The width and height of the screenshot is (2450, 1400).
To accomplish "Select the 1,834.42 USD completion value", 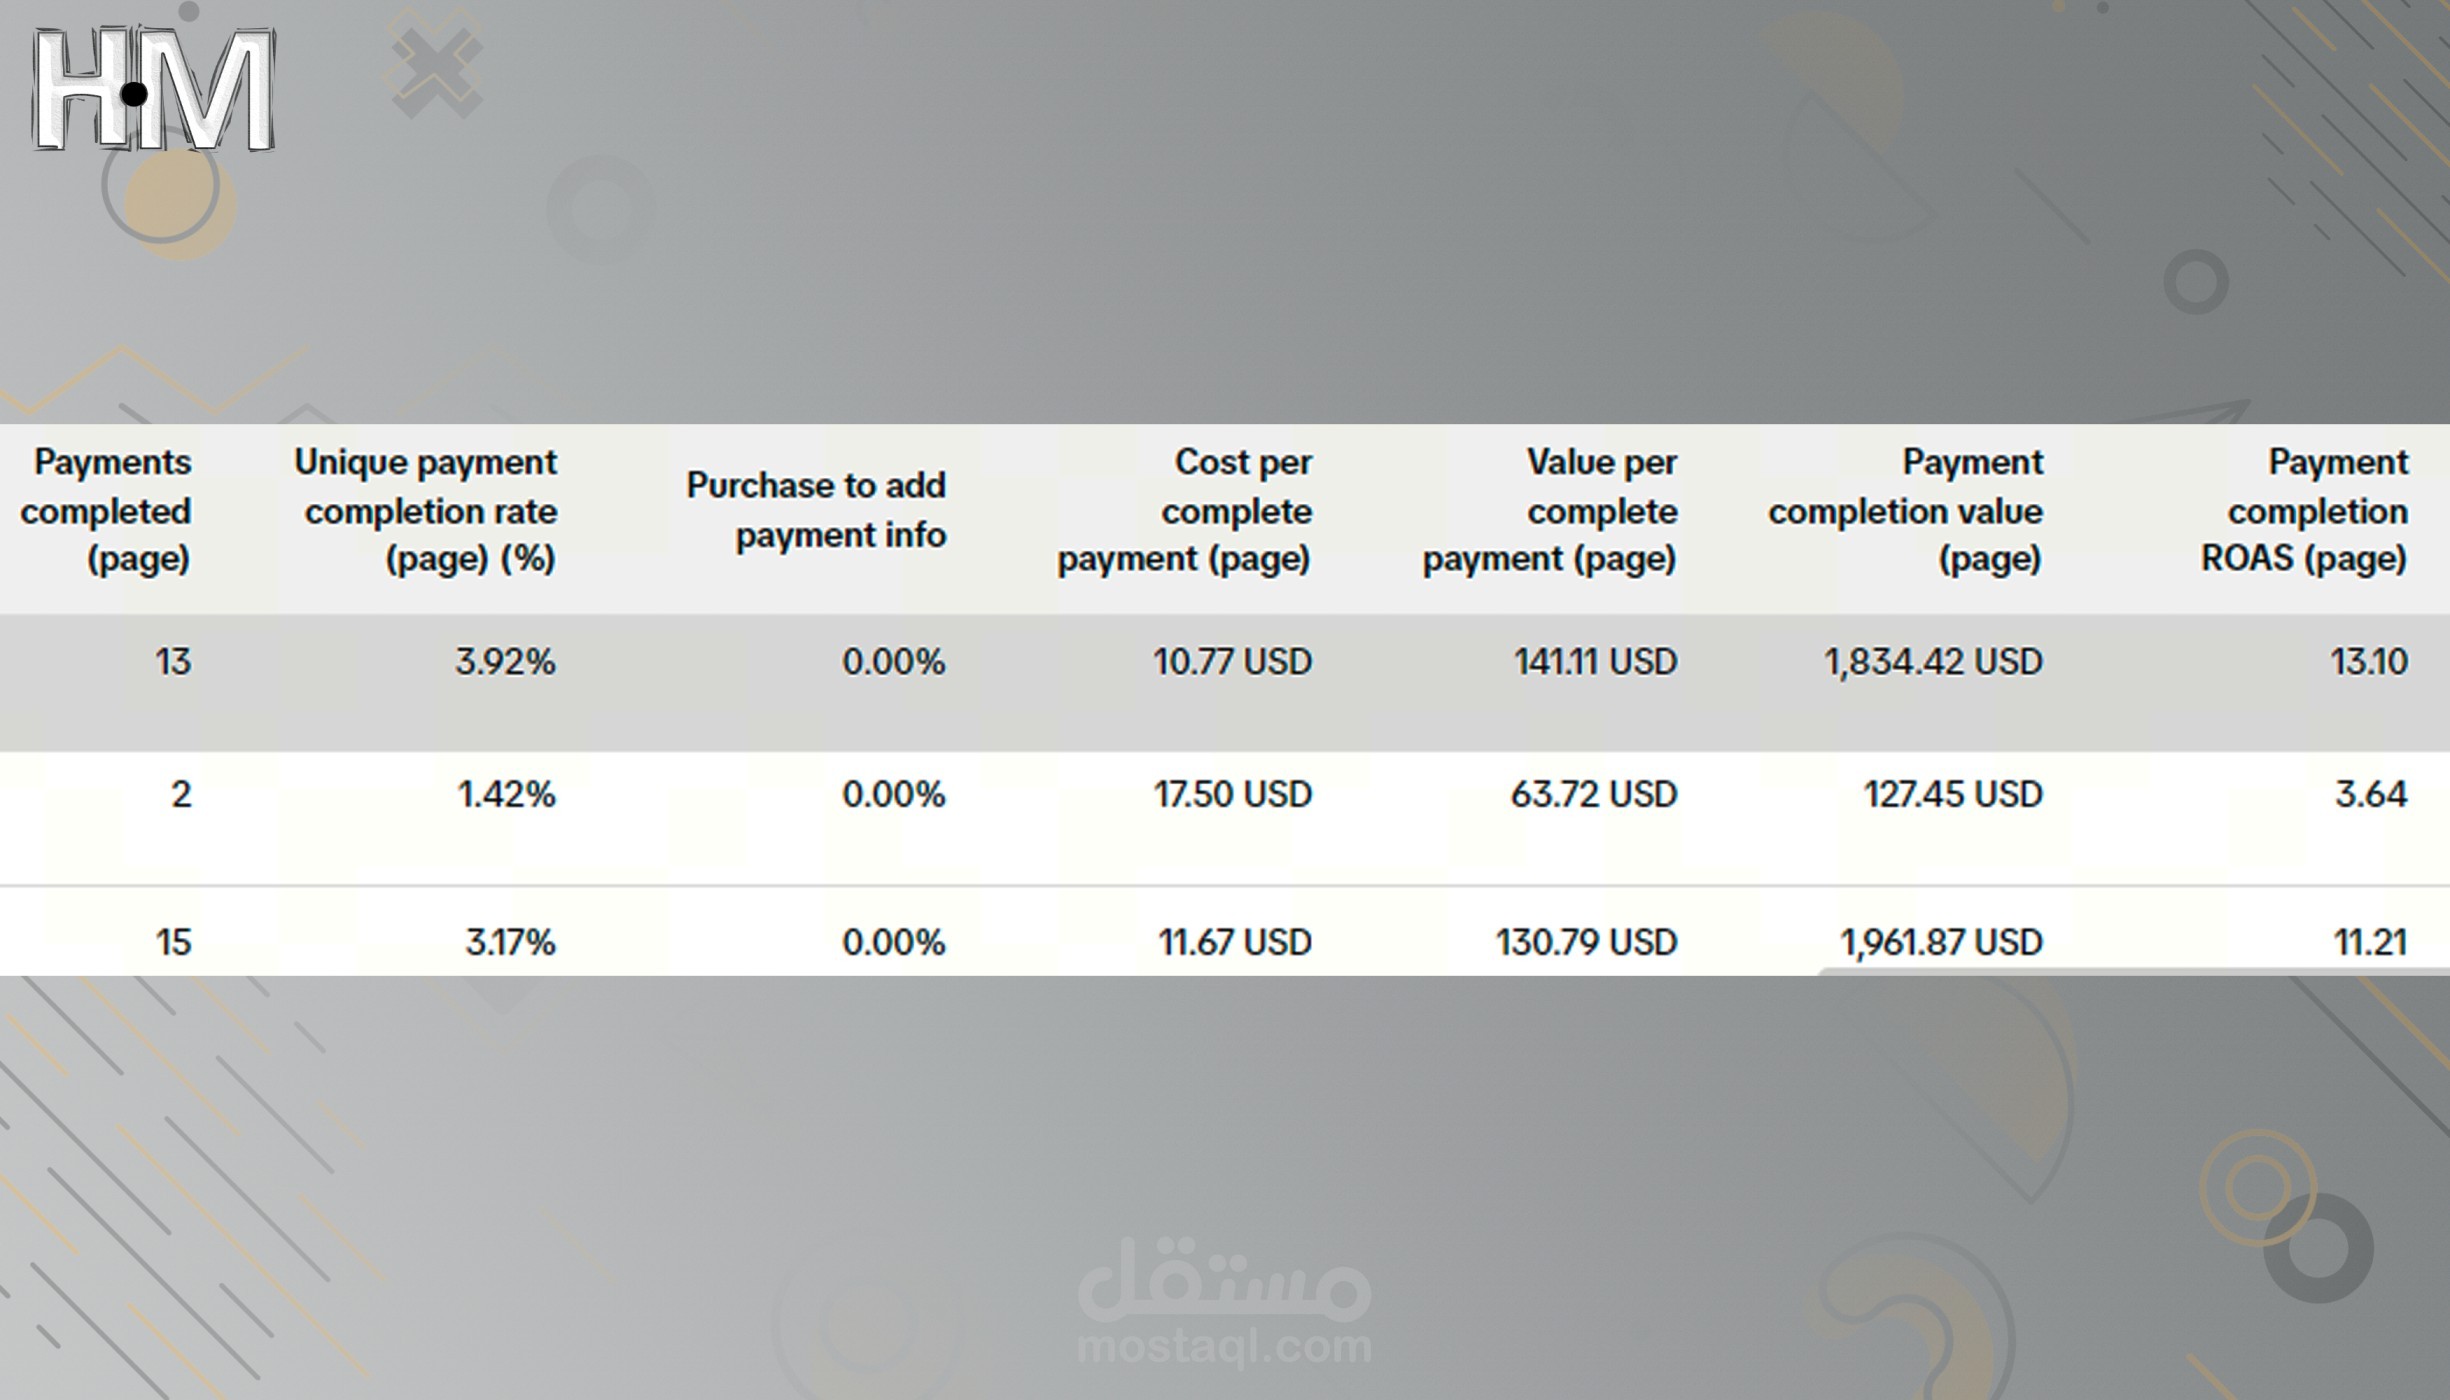I will click(x=1933, y=662).
